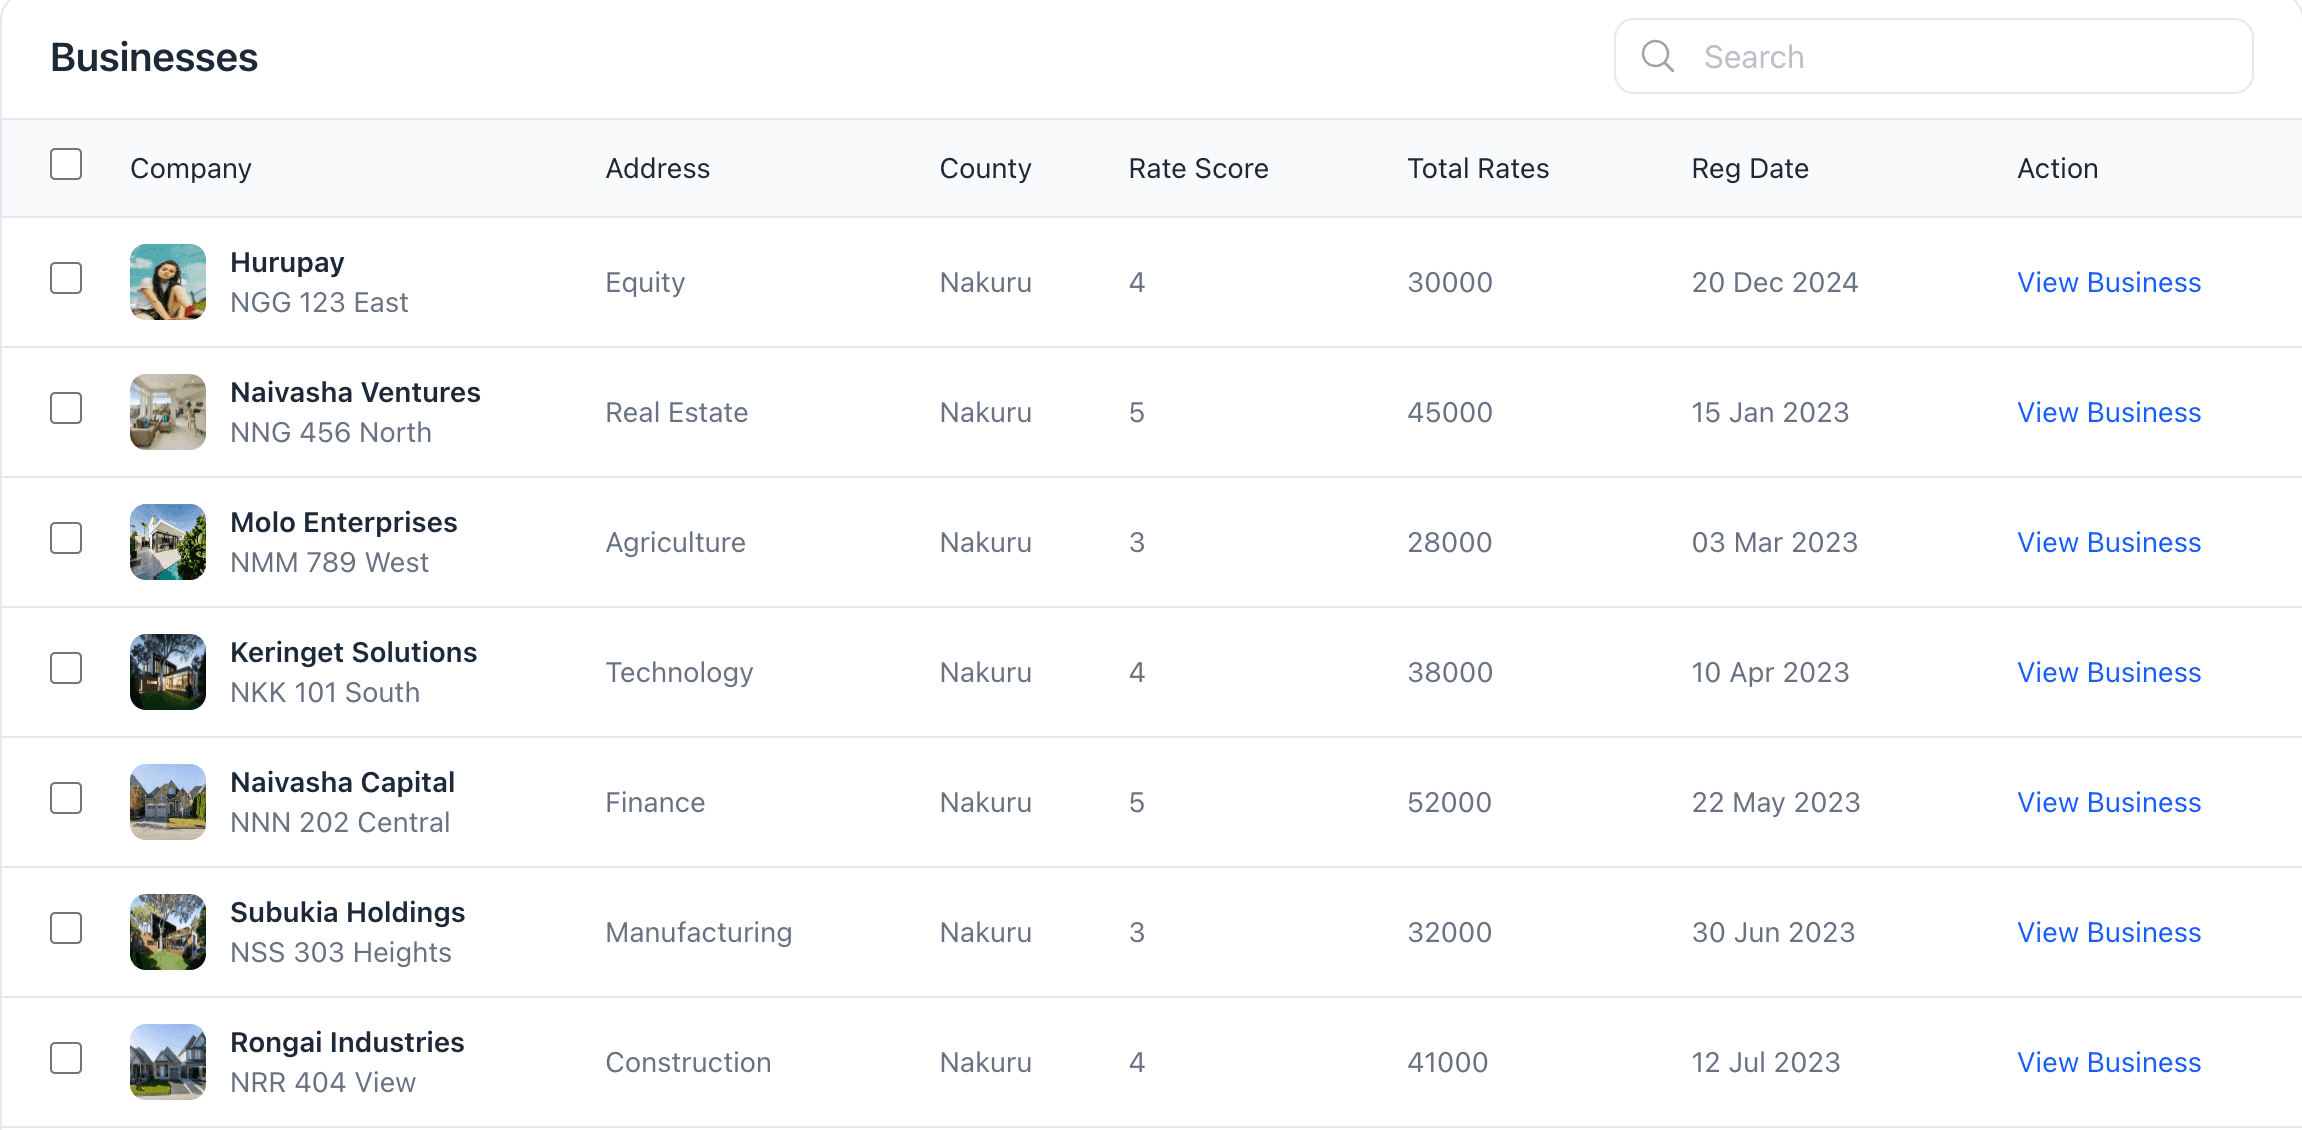Click the Molo Enterprises thumbnail image

point(168,542)
